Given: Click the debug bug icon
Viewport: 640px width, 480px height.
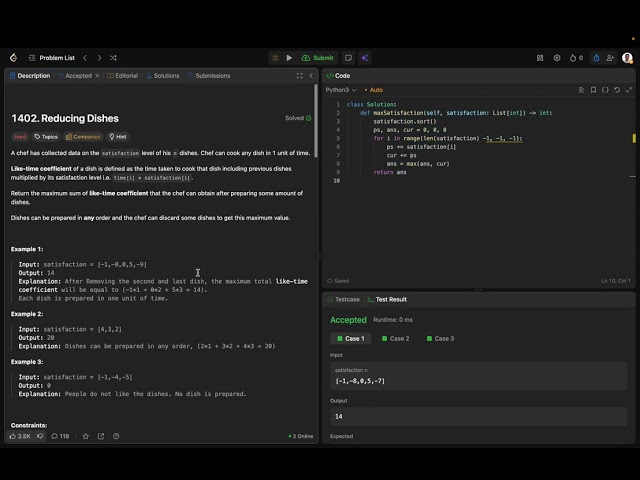Looking at the screenshot, I should point(275,58).
